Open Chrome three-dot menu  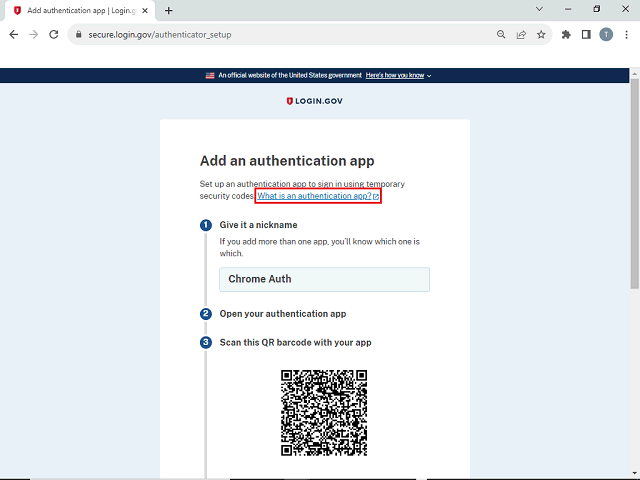pos(626,34)
